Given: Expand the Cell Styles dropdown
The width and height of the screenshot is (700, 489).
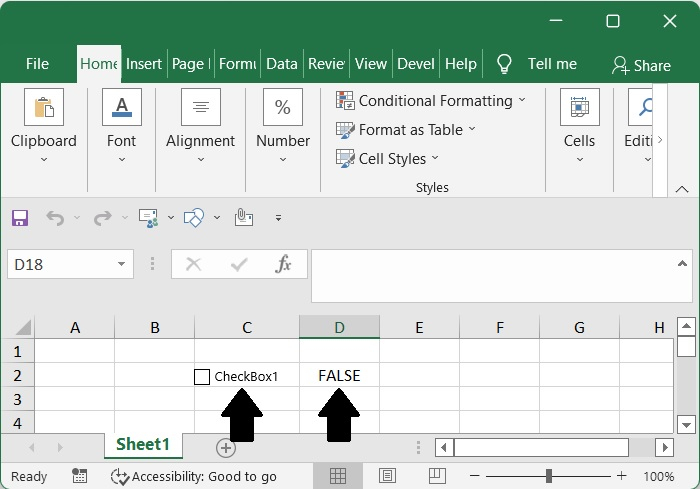Looking at the screenshot, I should pos(387,158).
